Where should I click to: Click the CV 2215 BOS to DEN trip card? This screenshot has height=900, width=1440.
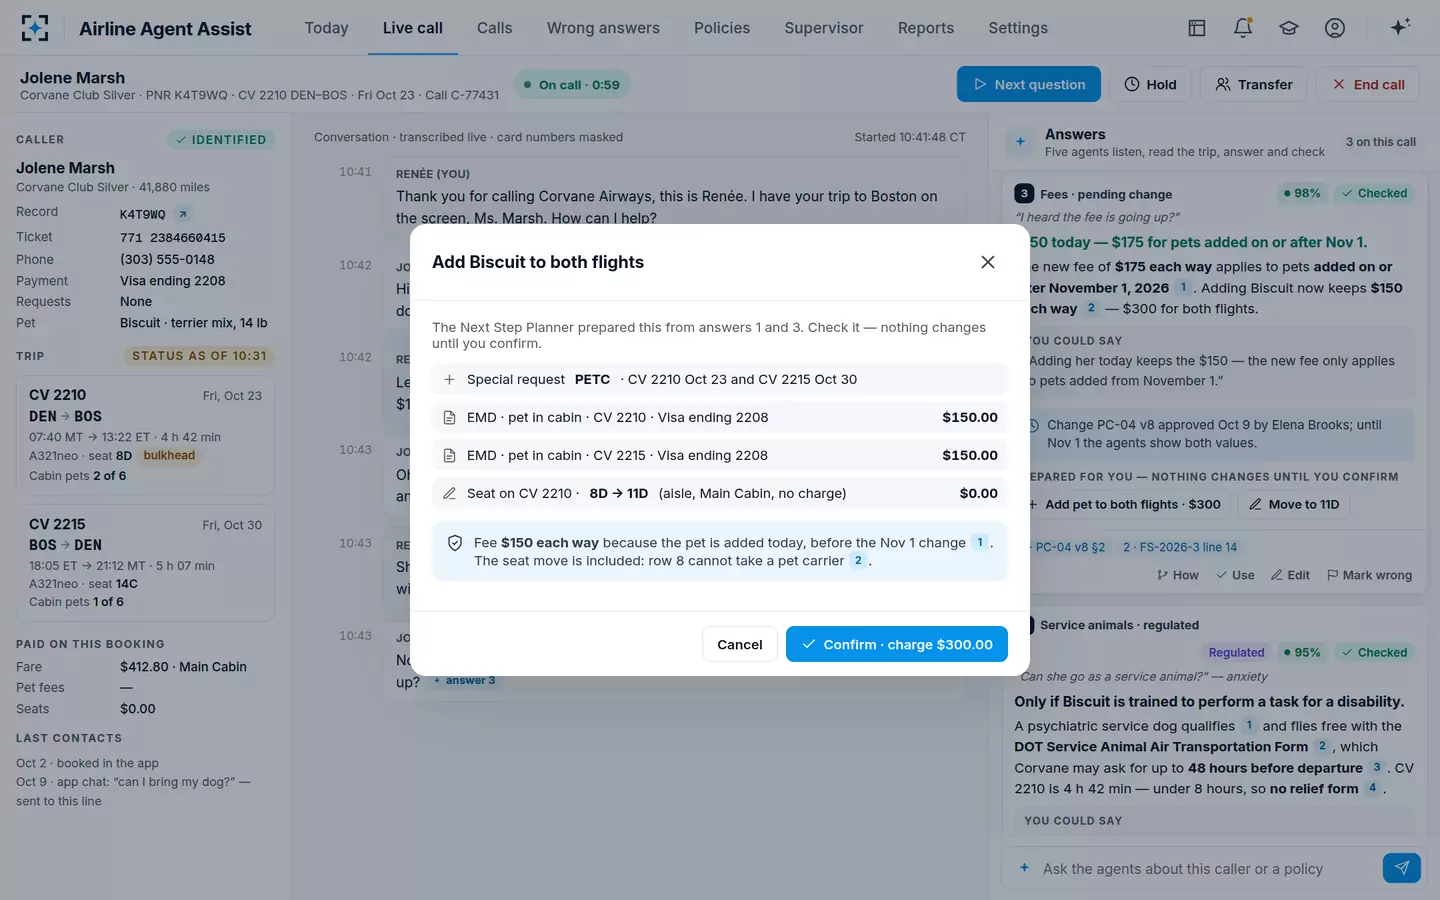(145, 563)
